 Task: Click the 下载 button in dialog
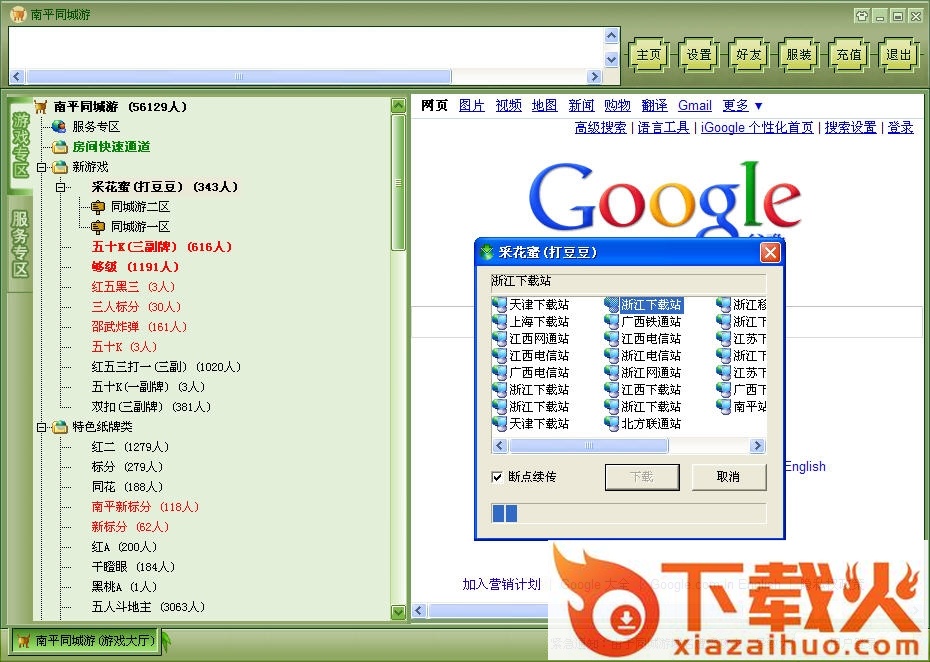[x=642, y=477]
